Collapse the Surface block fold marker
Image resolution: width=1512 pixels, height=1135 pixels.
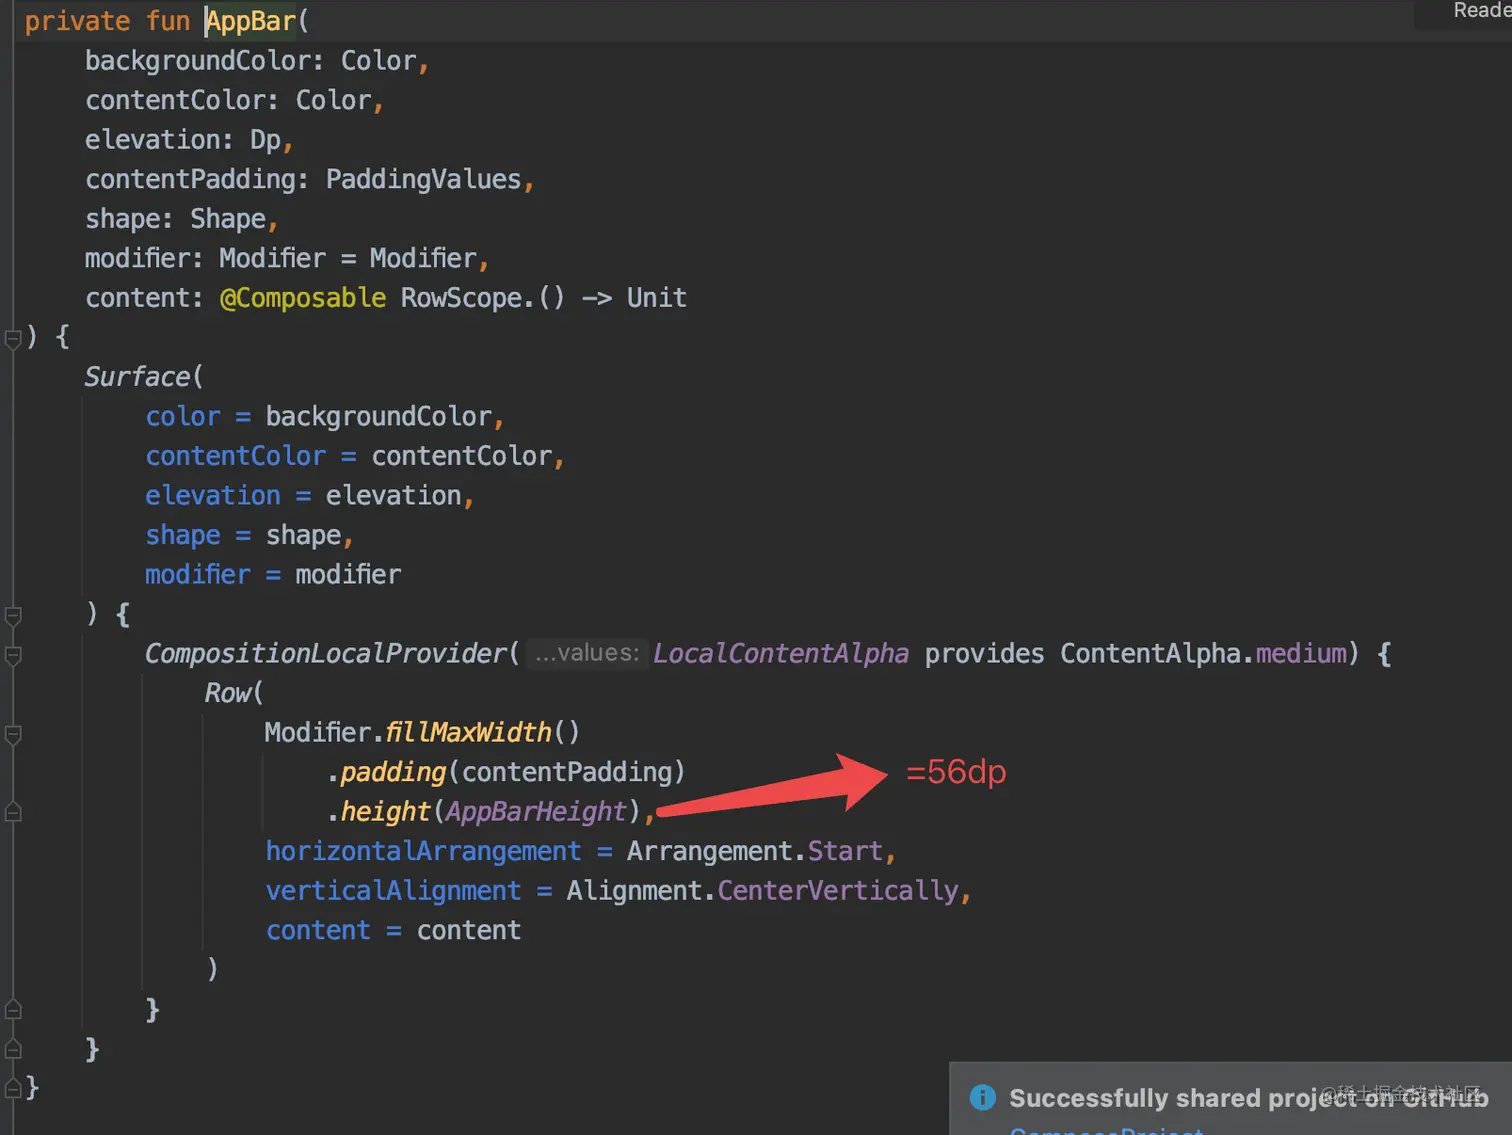tap(13, 615)
